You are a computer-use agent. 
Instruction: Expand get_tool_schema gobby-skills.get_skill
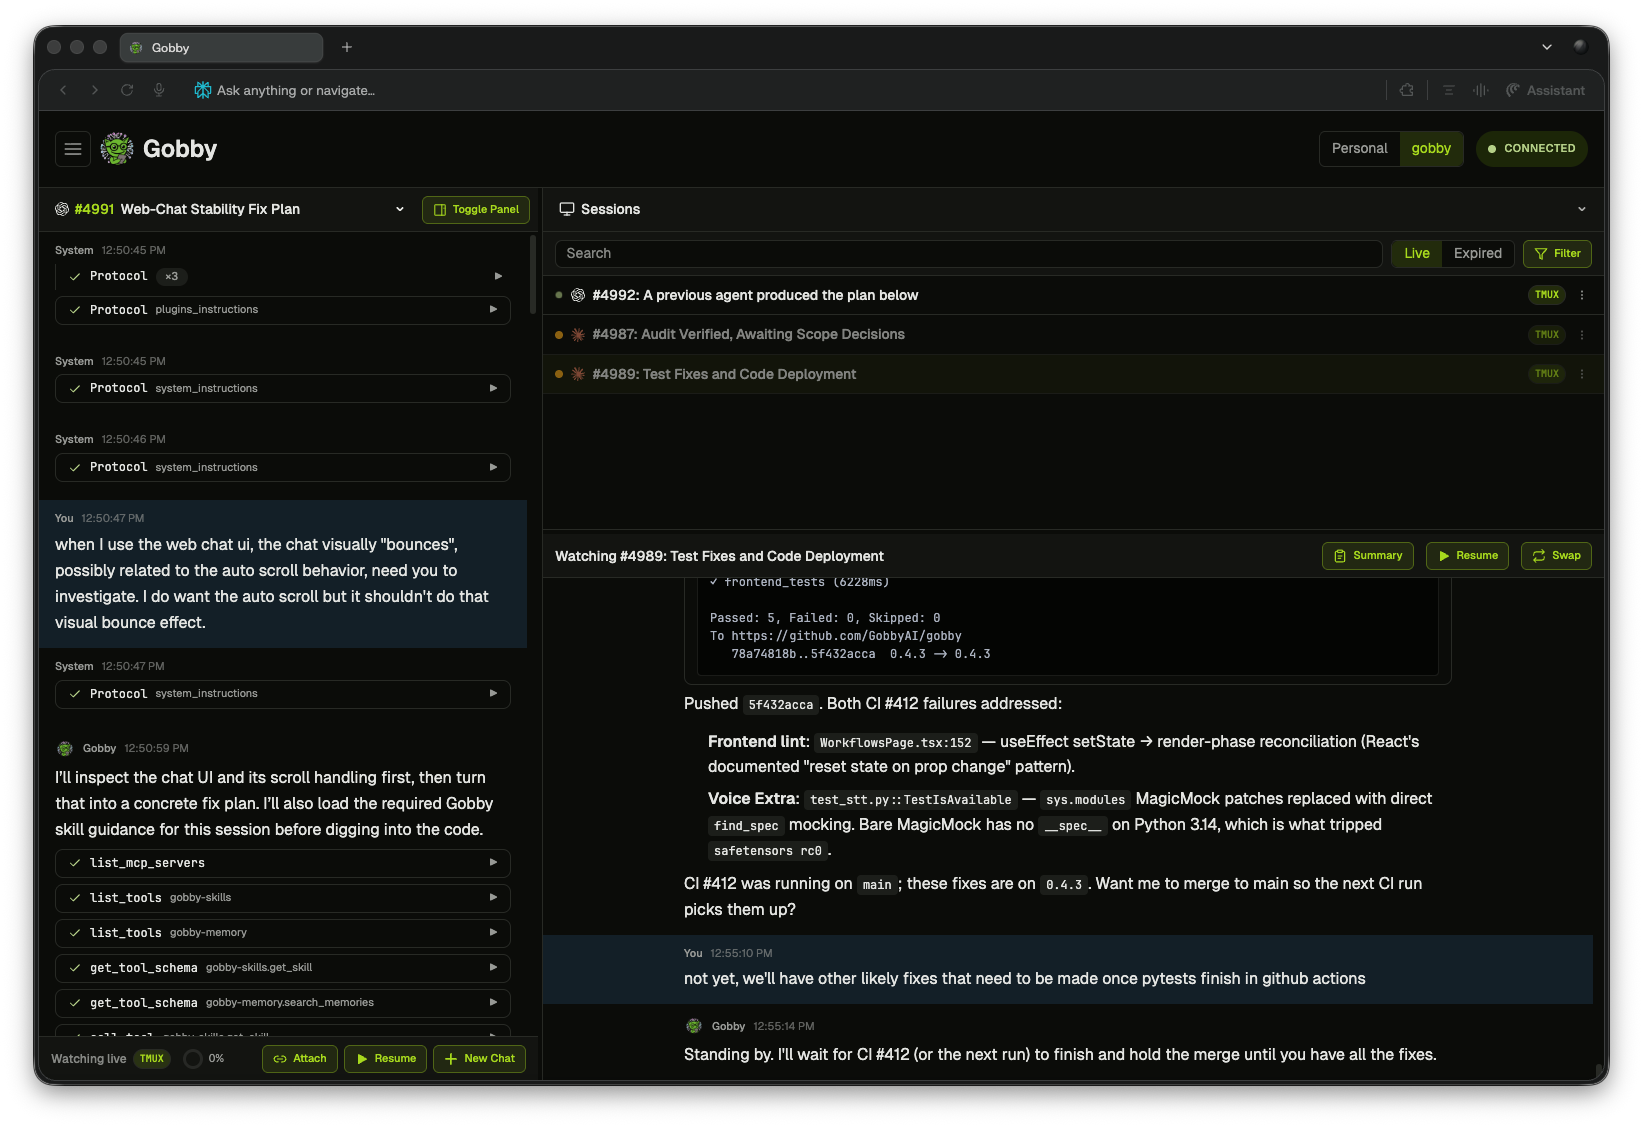click(x=283, y=968)
